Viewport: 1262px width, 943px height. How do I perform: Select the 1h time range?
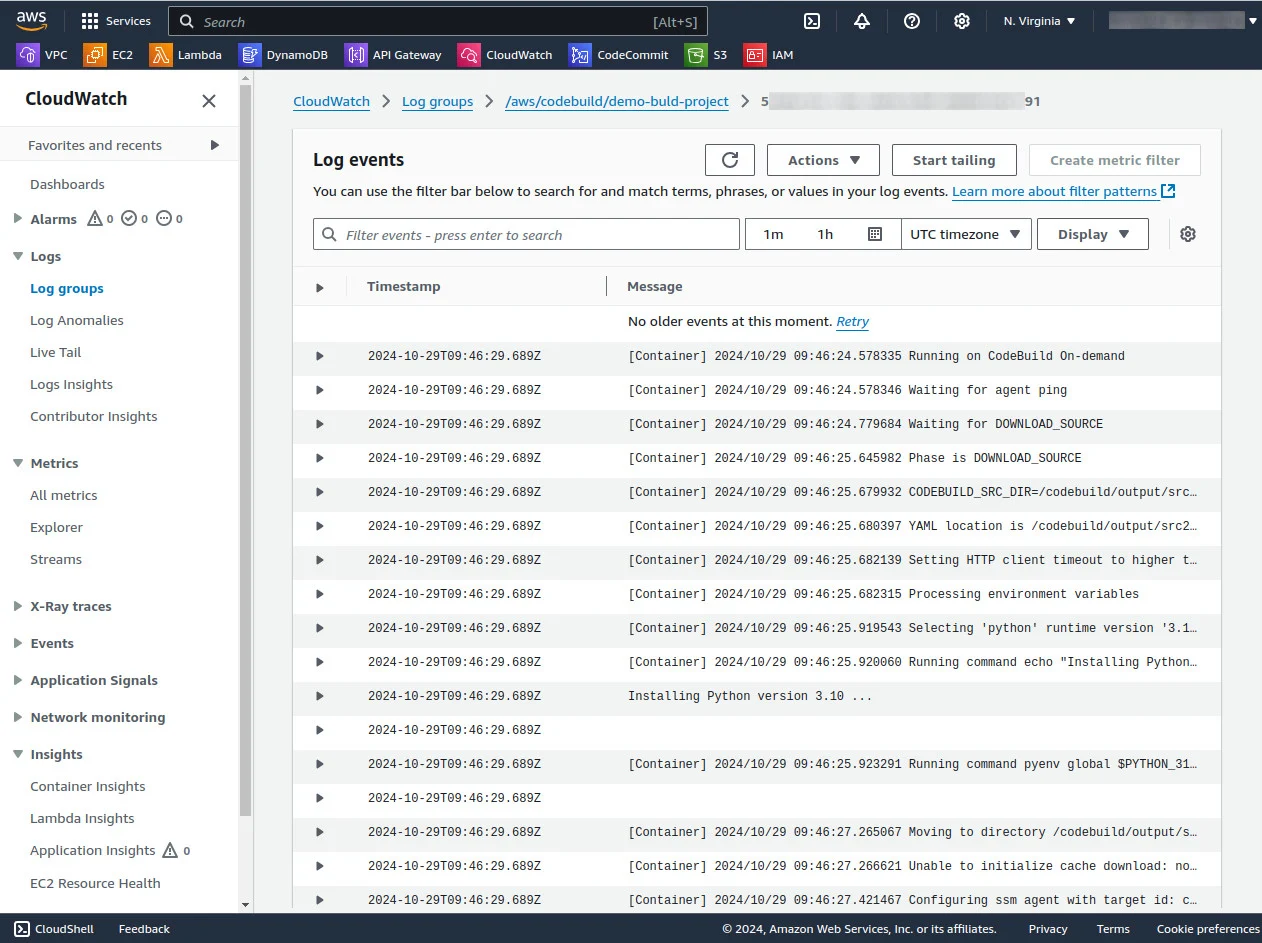pos(825,234)
